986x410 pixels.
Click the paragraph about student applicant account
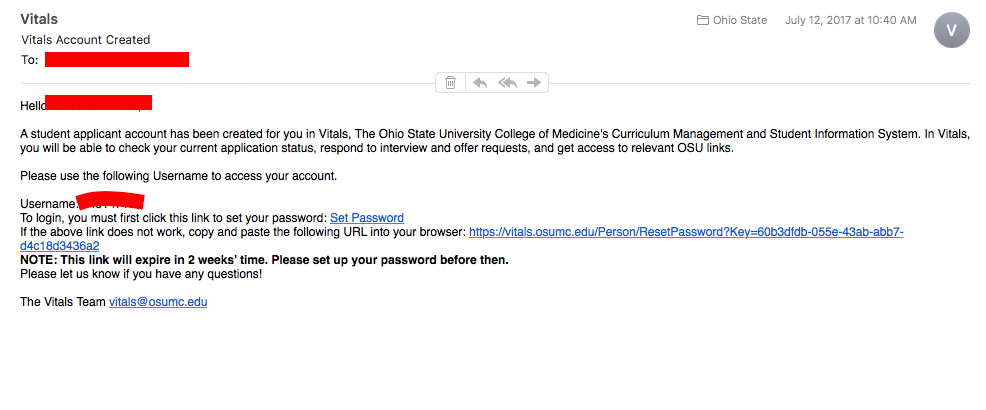[495, 142]
